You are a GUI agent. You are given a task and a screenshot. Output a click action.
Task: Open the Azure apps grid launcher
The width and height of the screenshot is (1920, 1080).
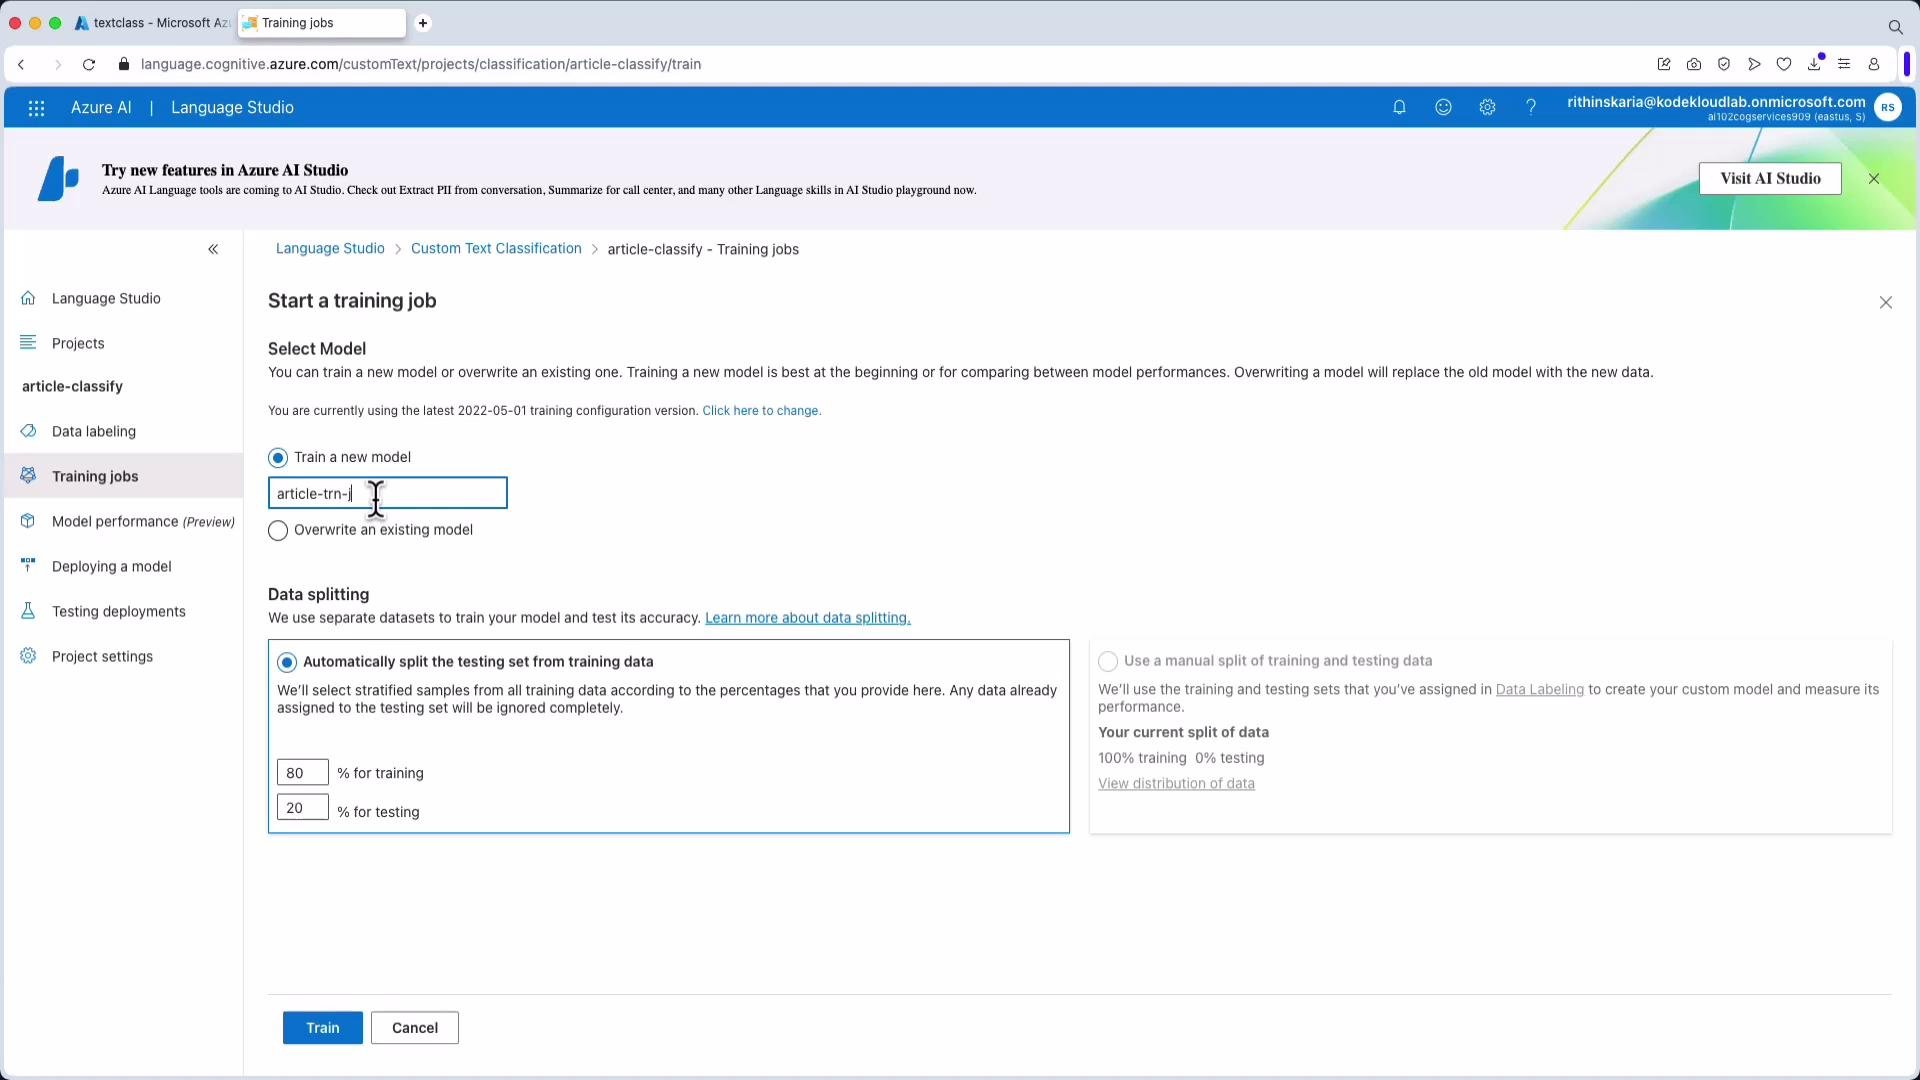click(x=36, y=108)
